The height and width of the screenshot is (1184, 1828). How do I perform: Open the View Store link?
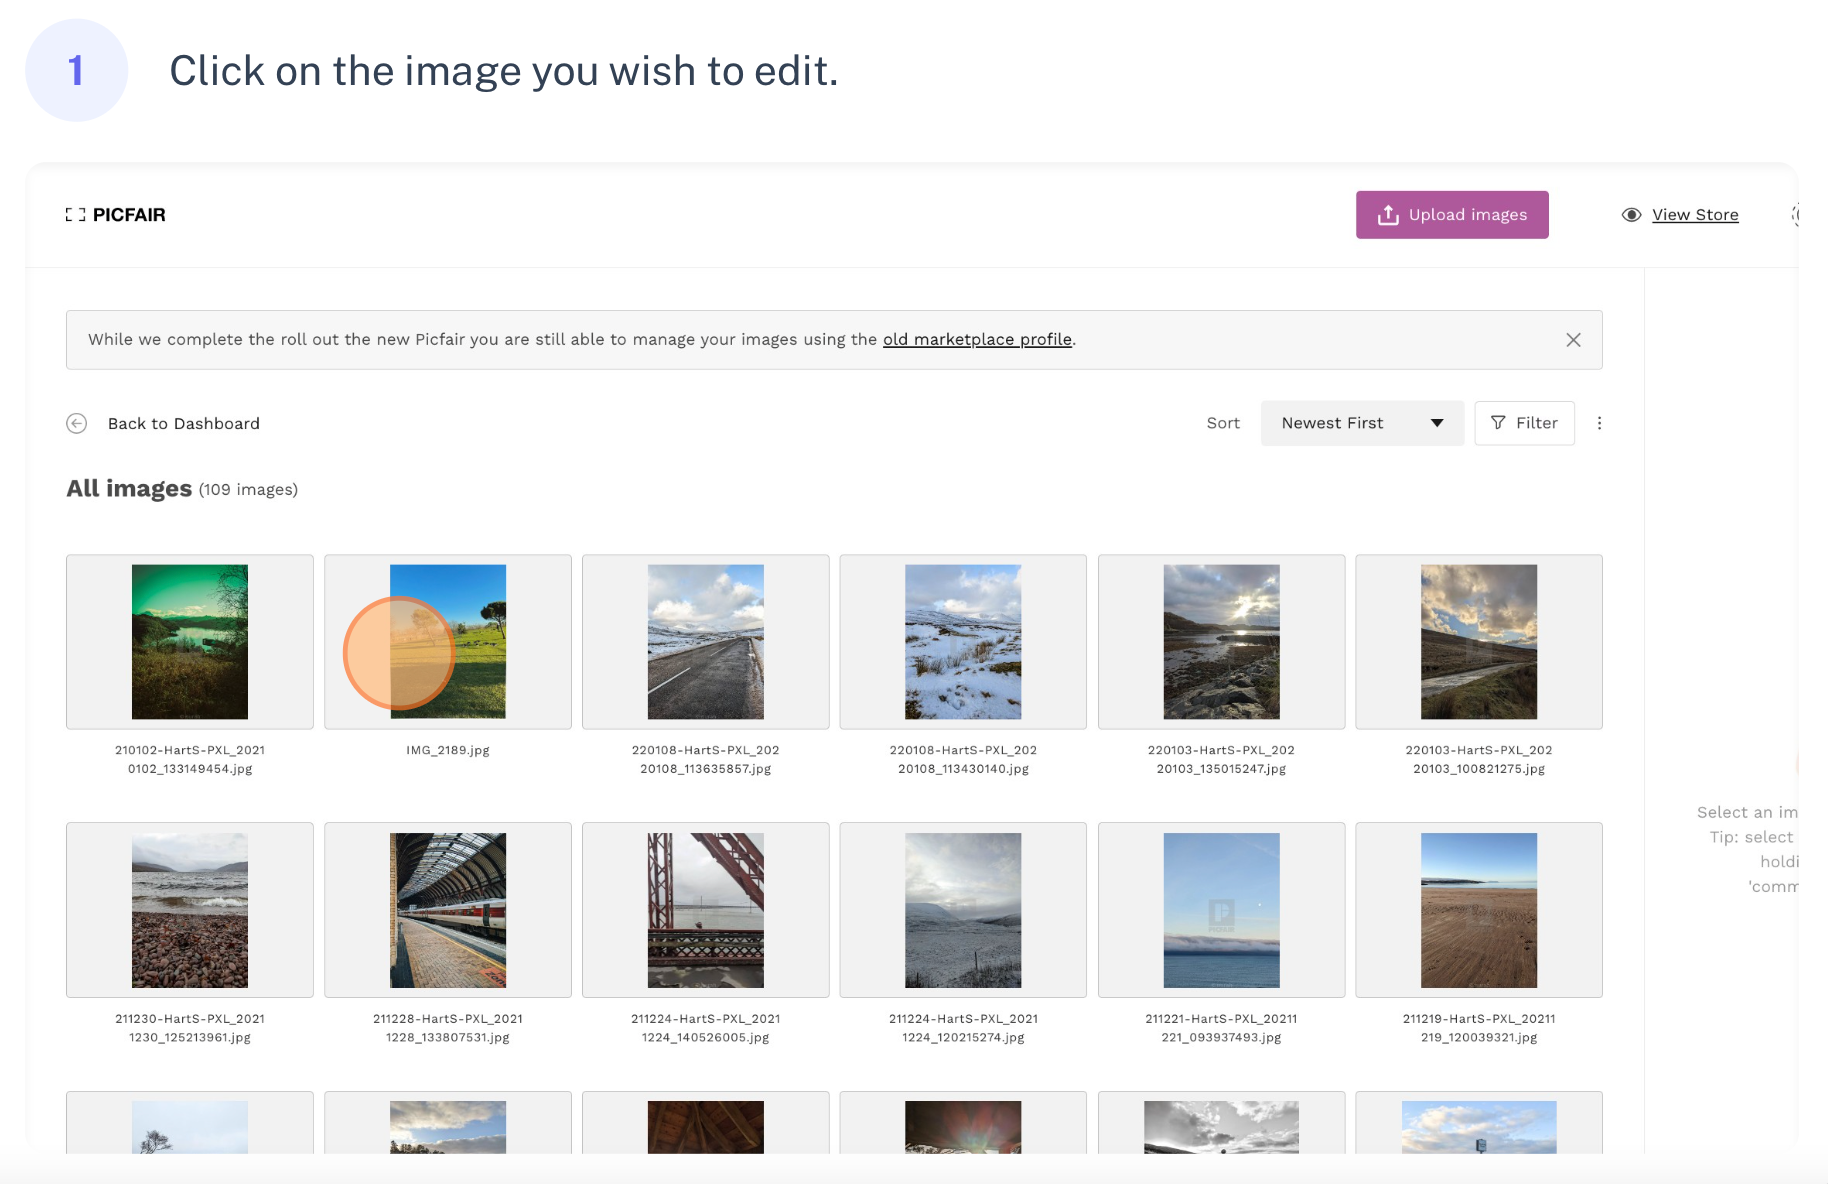pyautogui.click(x=1694, y=215)
